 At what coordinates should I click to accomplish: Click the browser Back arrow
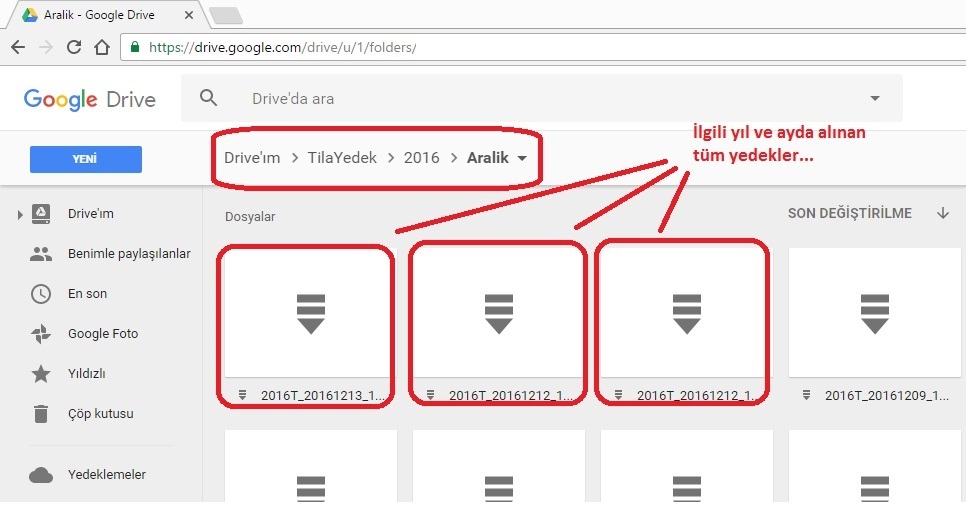(x=18, y=47)
